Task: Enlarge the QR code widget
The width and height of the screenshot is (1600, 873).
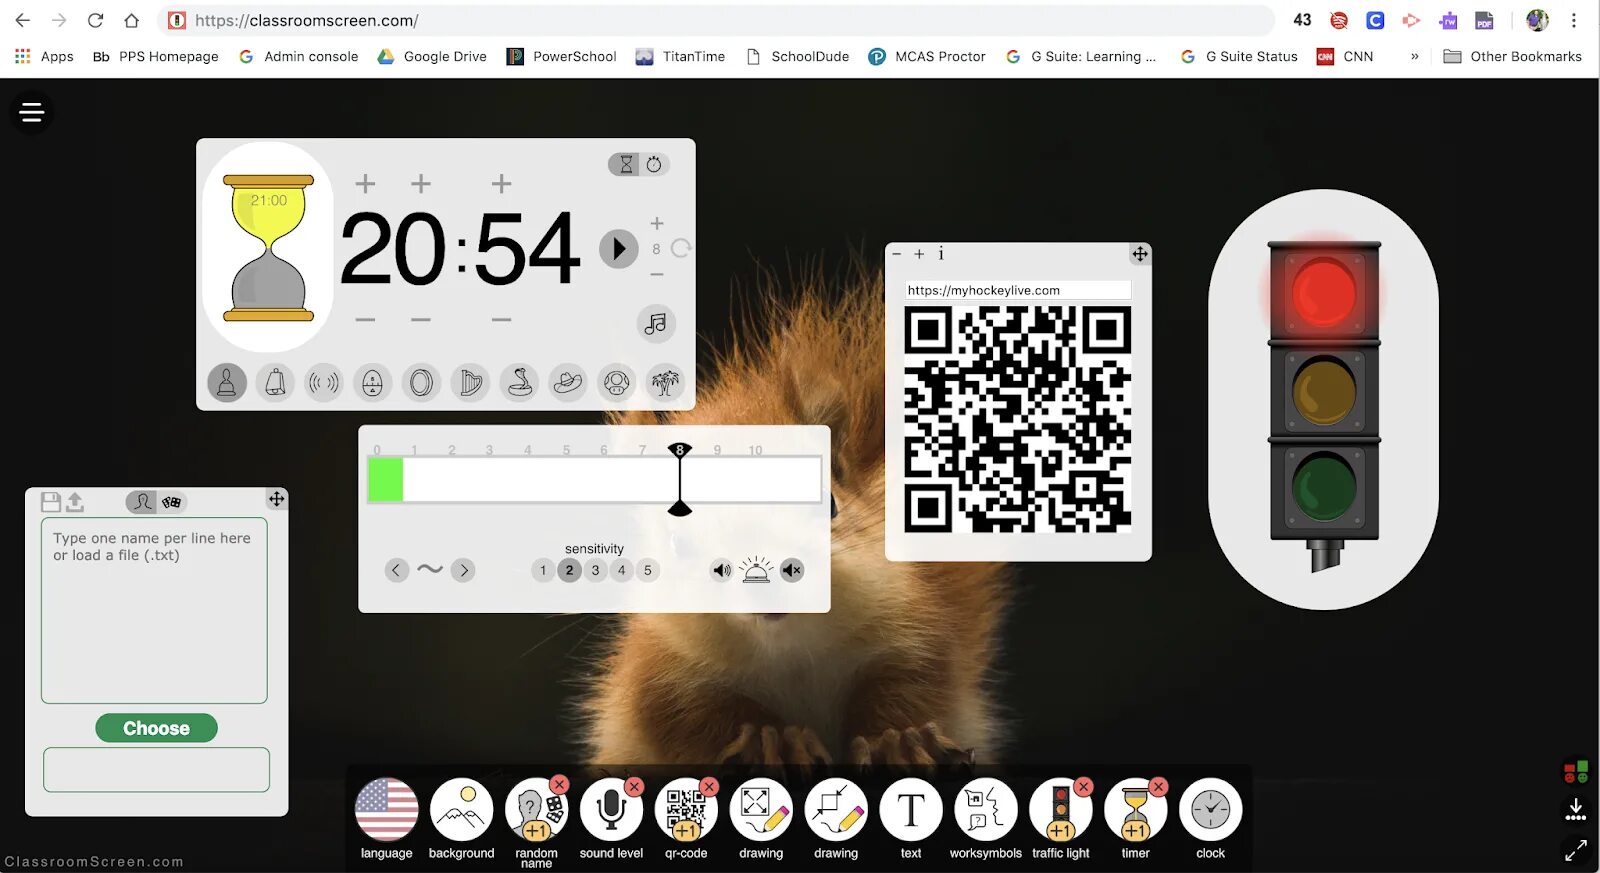Action: (x=919, y=254)
